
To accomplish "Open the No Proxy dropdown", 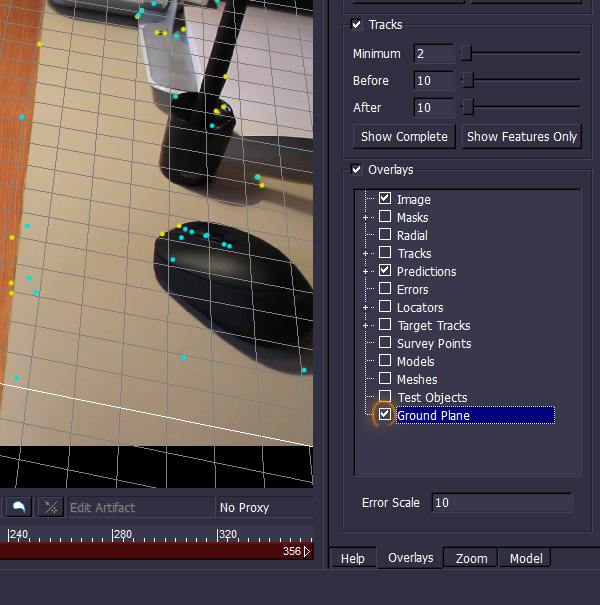I will click(265, 507).
